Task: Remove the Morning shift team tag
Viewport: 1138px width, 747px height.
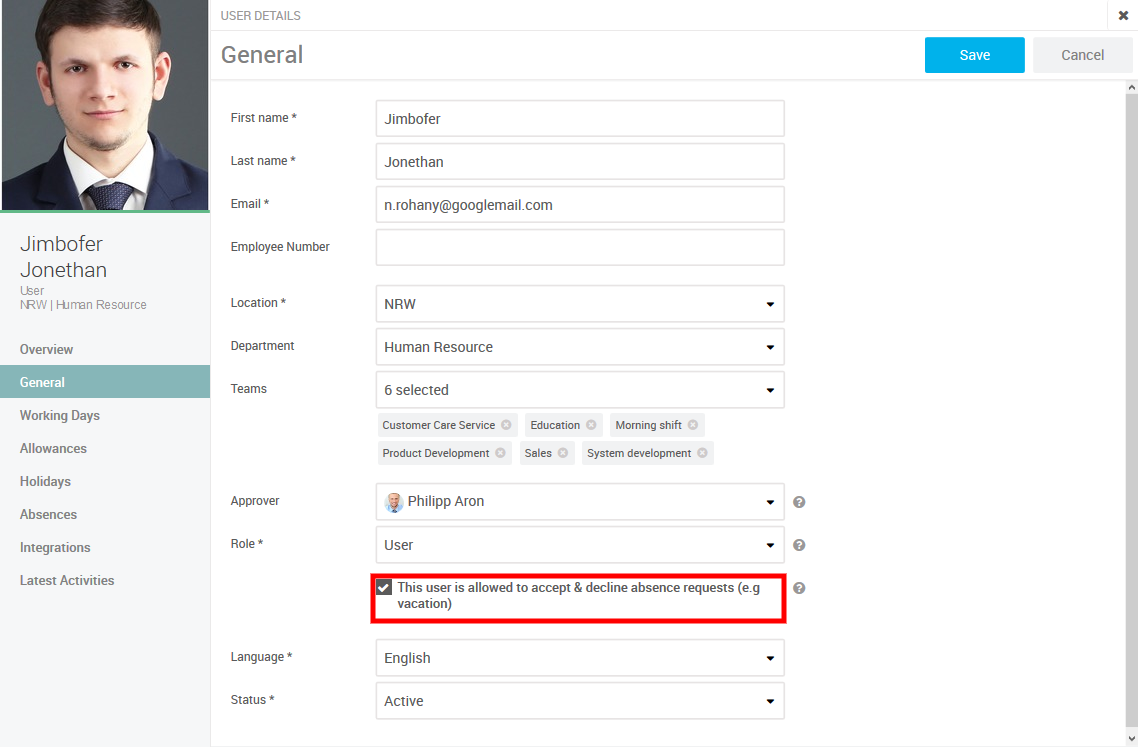Action: pyautogui.click(x=693, y=425)
